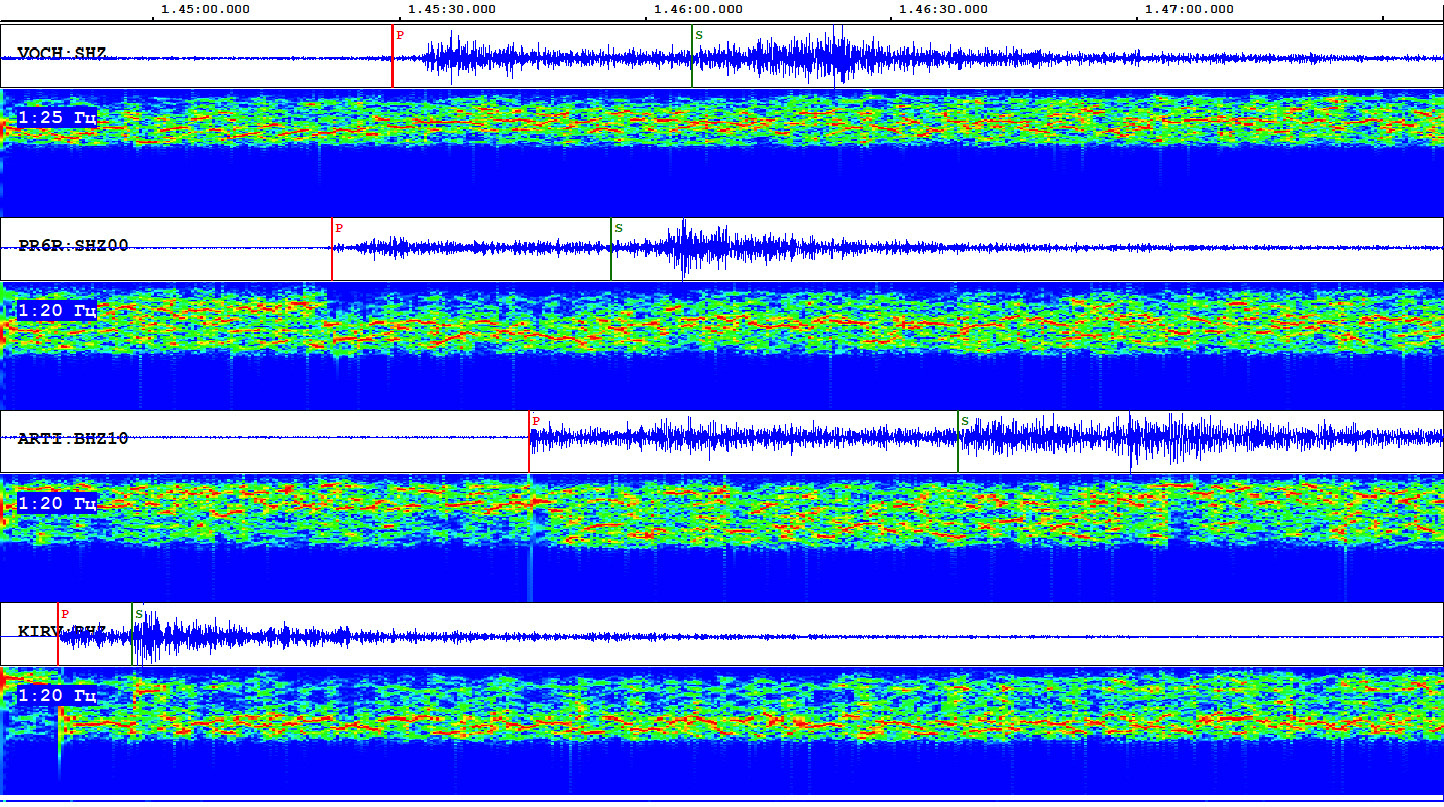Viewport: 1444px width, 807px height.
Task: Click the 1.45:00.000 time axis tick
Action: pos(206,10)
